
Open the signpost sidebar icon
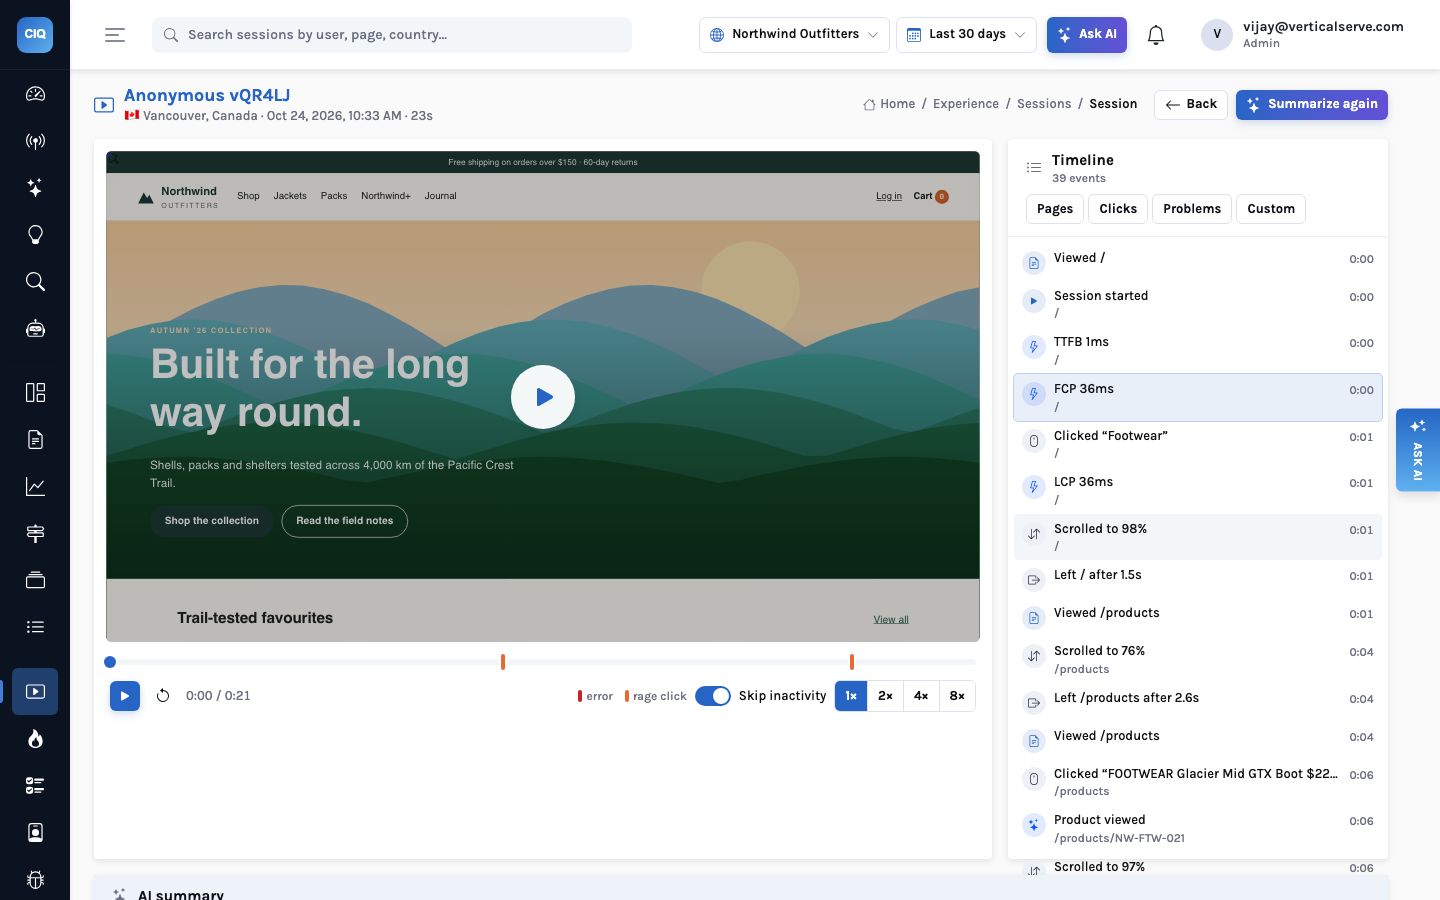tap(35, 533)
